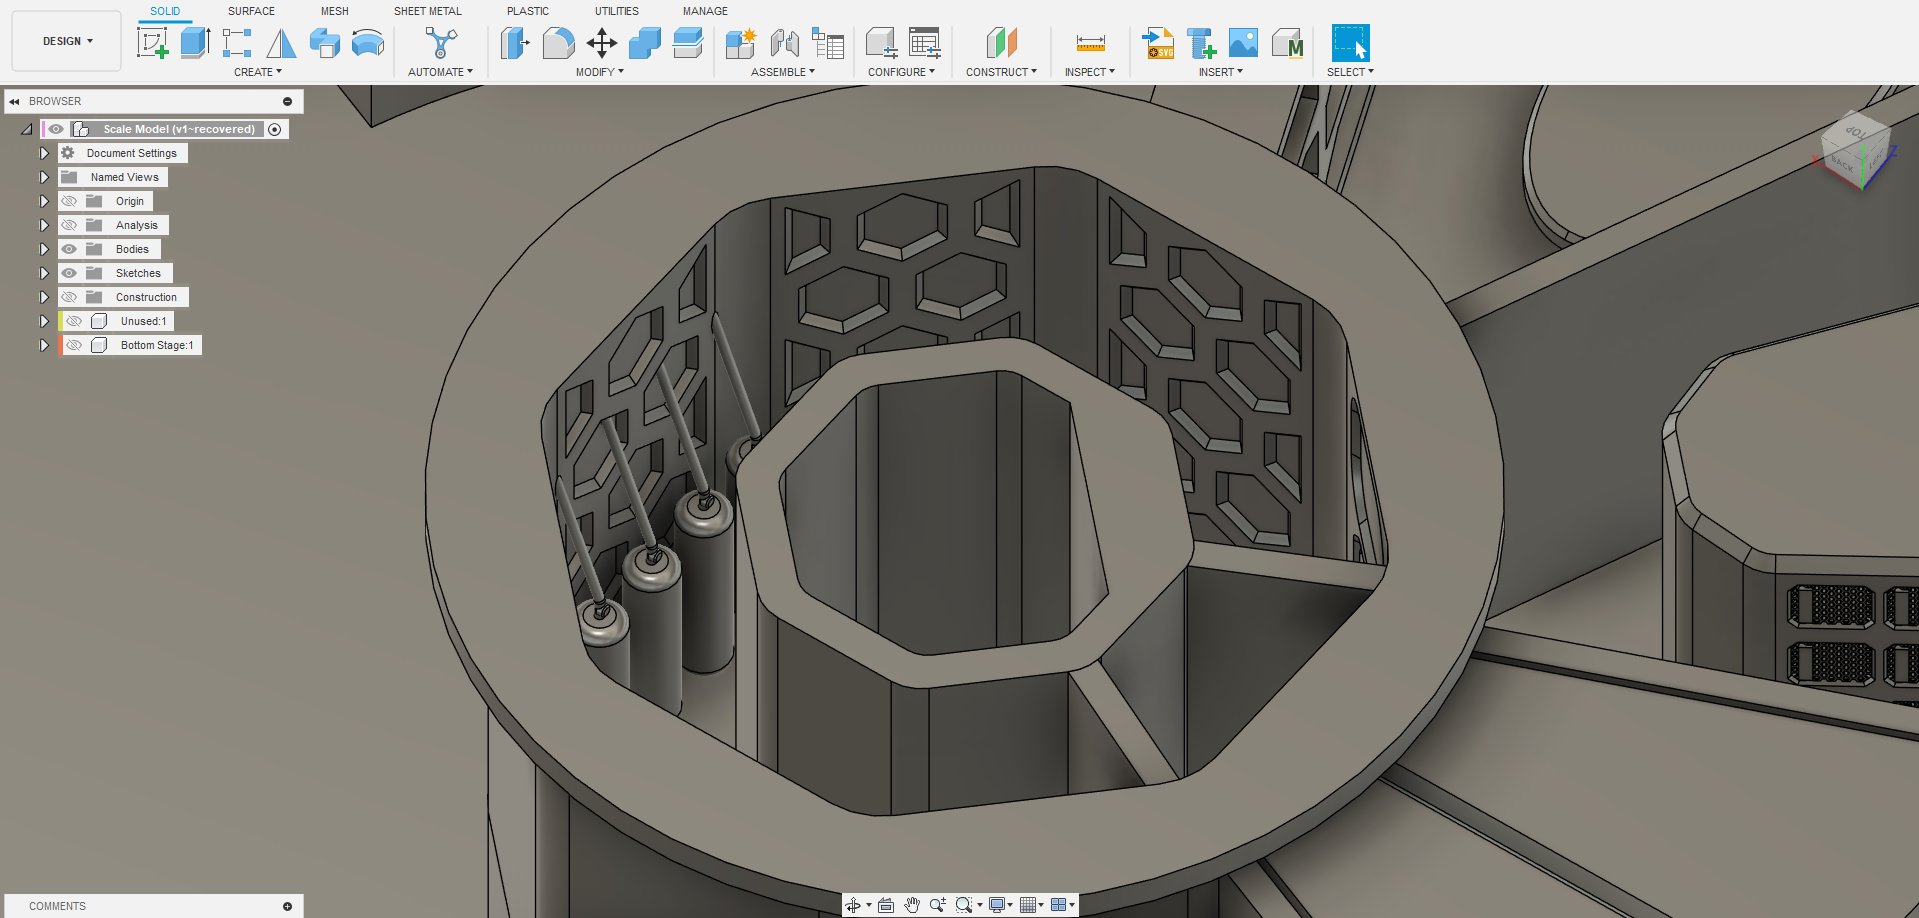1919x918 pixels.
Task: Show the Construction folder via eye icon
Action: (69, 297)
